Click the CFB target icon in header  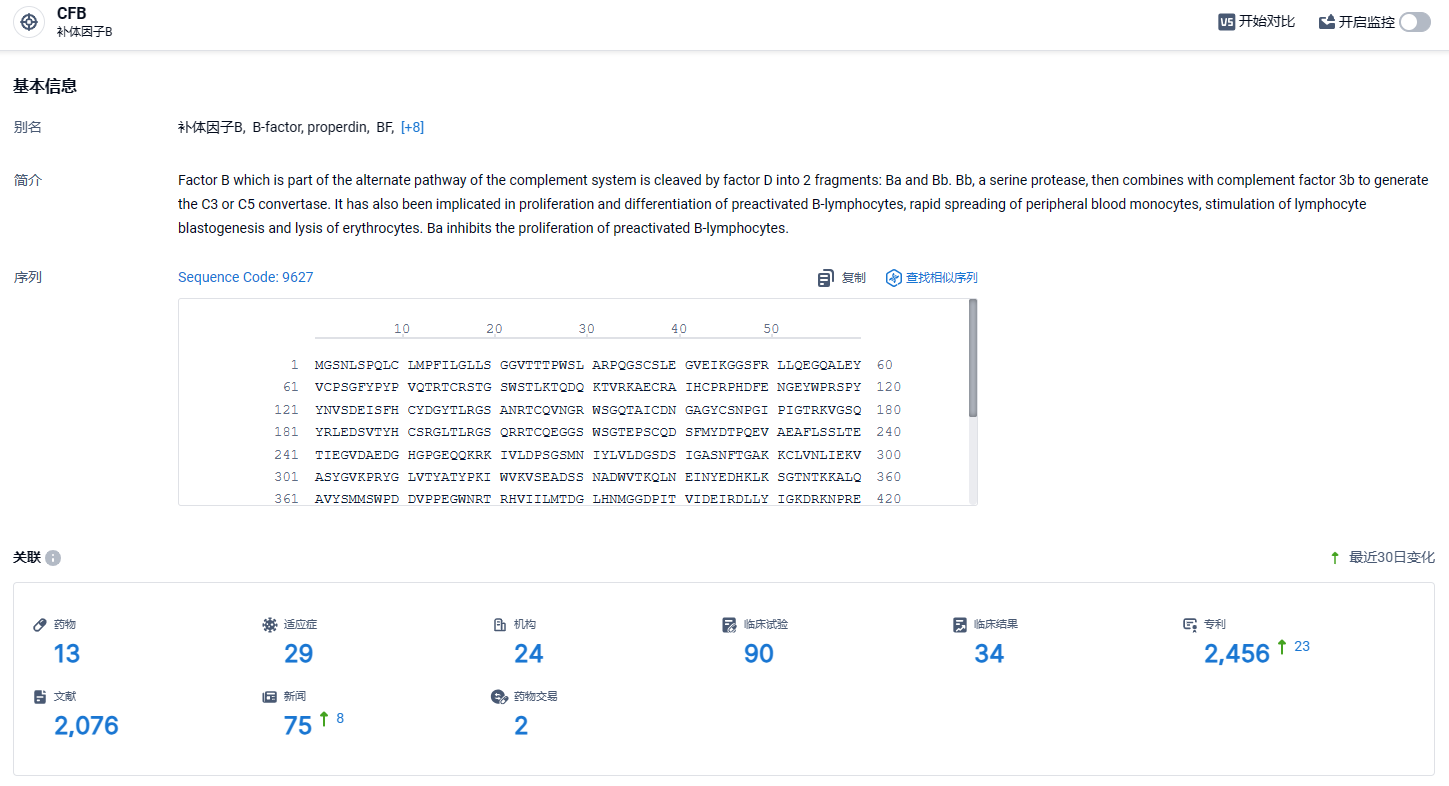(x=29, y=22)
